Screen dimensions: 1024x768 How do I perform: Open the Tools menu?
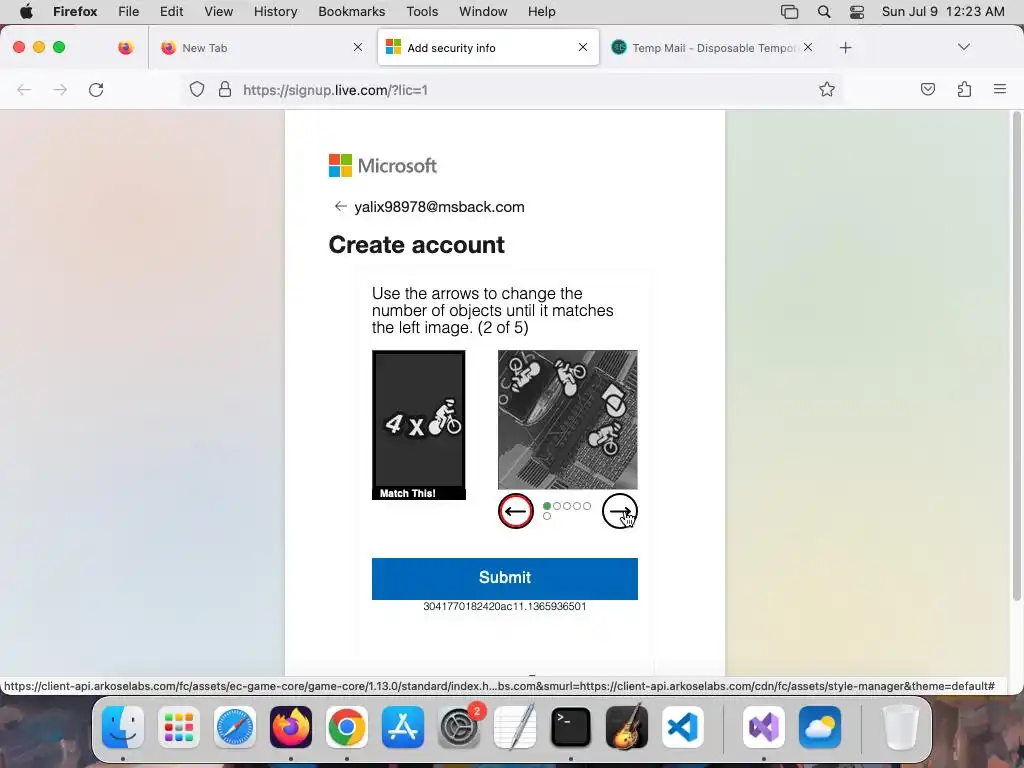(x=422, y=12)
